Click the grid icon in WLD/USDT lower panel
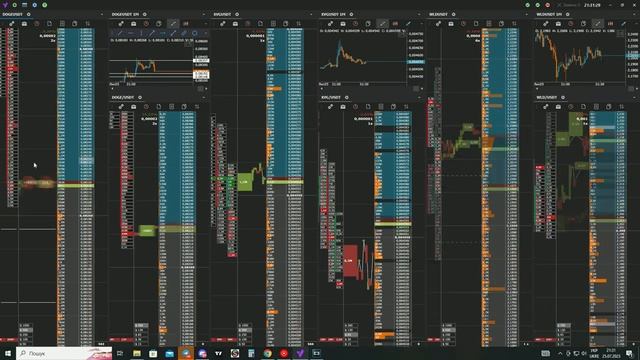Viewport: 640px width, 360px height. pos(596,107)
